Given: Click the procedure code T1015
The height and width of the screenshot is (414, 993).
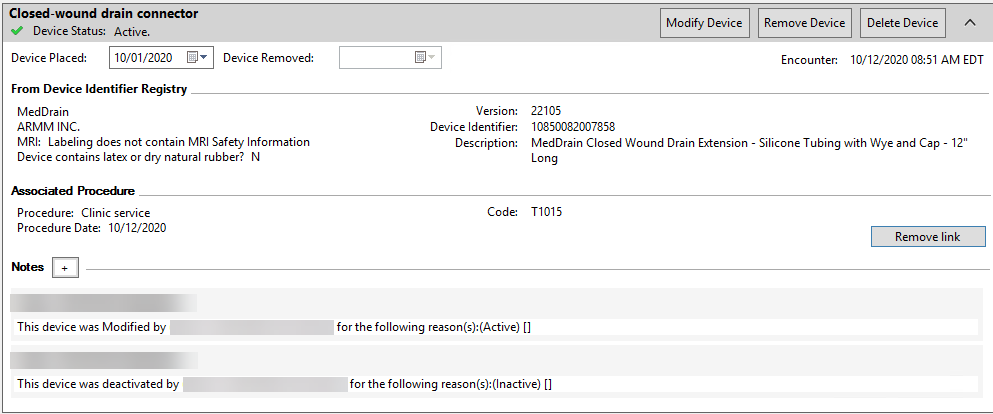Looking at the screenshot, I should click(547, 212).
